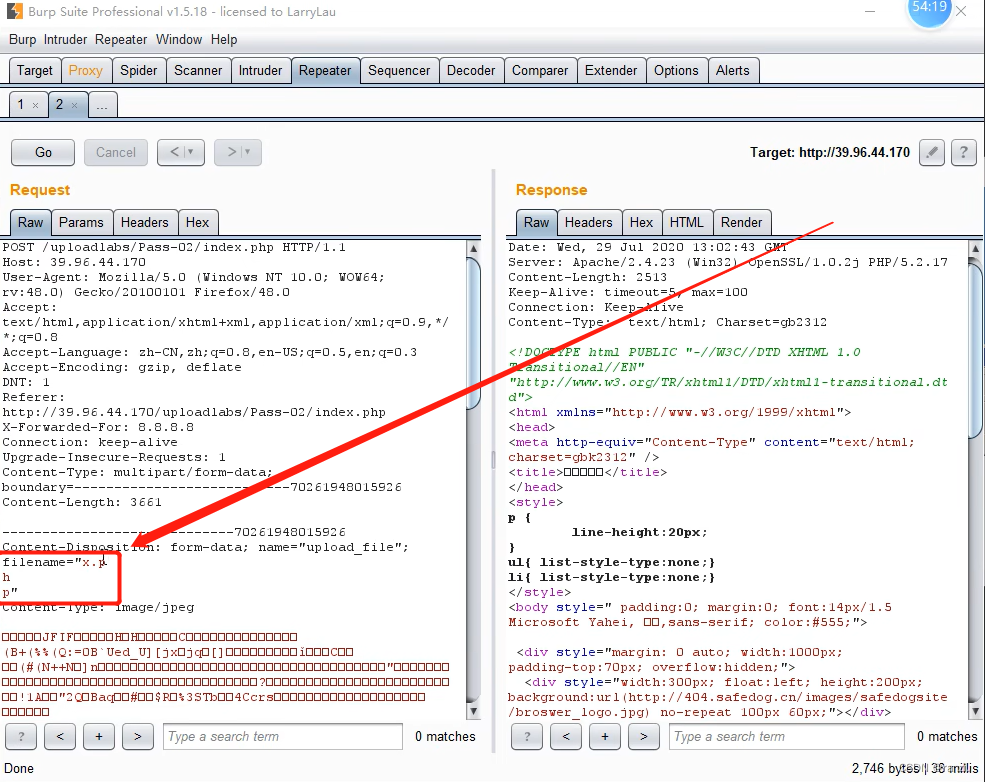Open help with the question mark beside target
The width and height of the screenshot is (985, 782).
[x=964, y=152]
